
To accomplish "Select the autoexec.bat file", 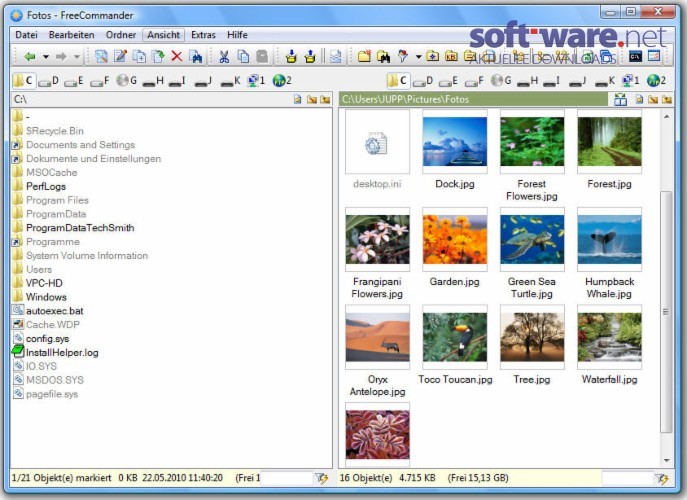I will tap(54, 311).
